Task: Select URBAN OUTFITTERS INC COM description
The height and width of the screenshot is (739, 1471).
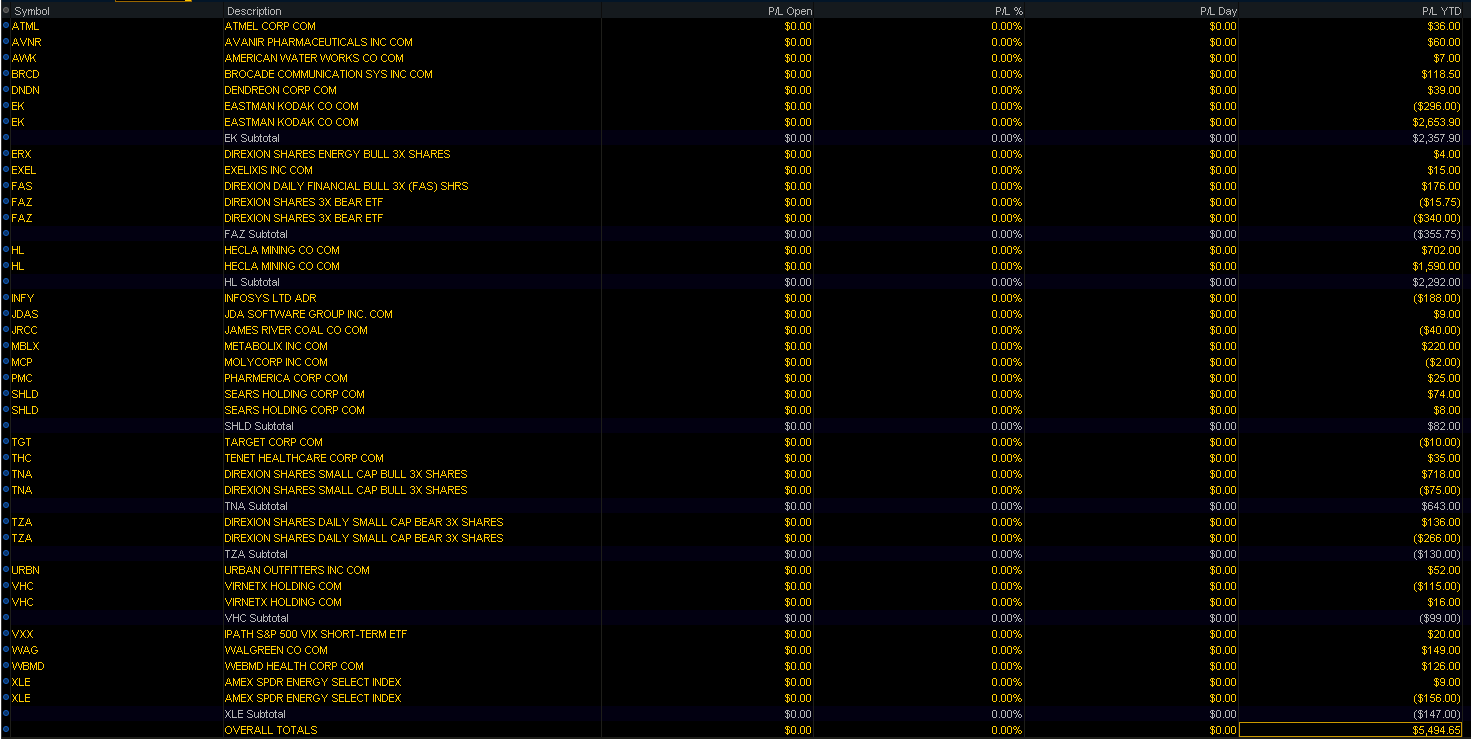Action: click(297, 570)
